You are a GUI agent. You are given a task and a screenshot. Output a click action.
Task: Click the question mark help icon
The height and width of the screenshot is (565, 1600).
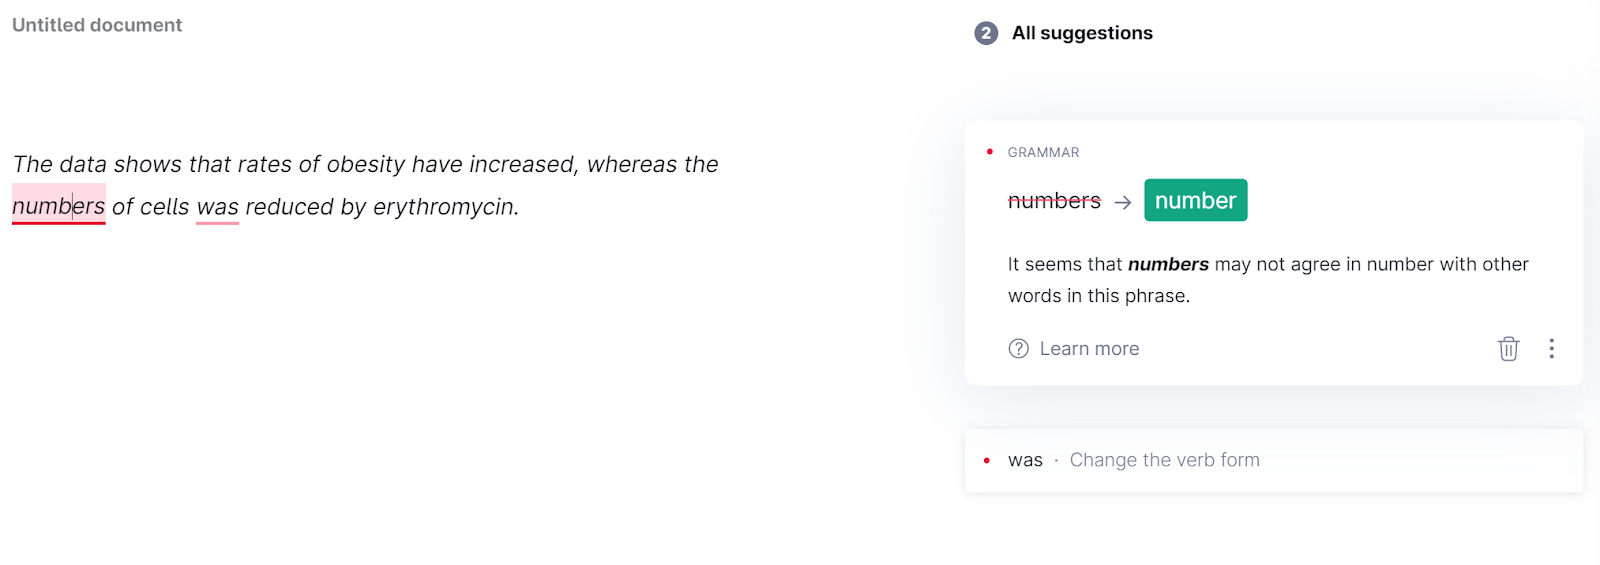(1018, 348)
